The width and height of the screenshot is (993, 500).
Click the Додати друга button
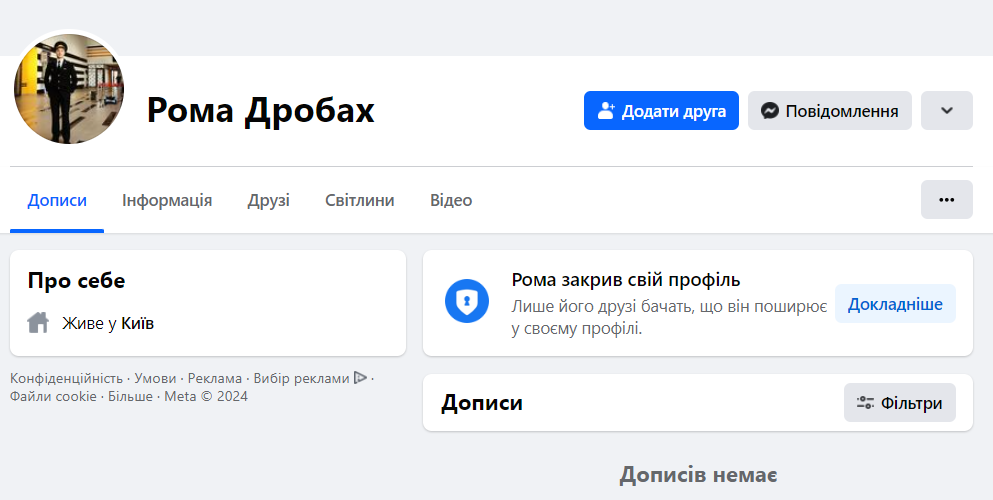pos(661,111)
